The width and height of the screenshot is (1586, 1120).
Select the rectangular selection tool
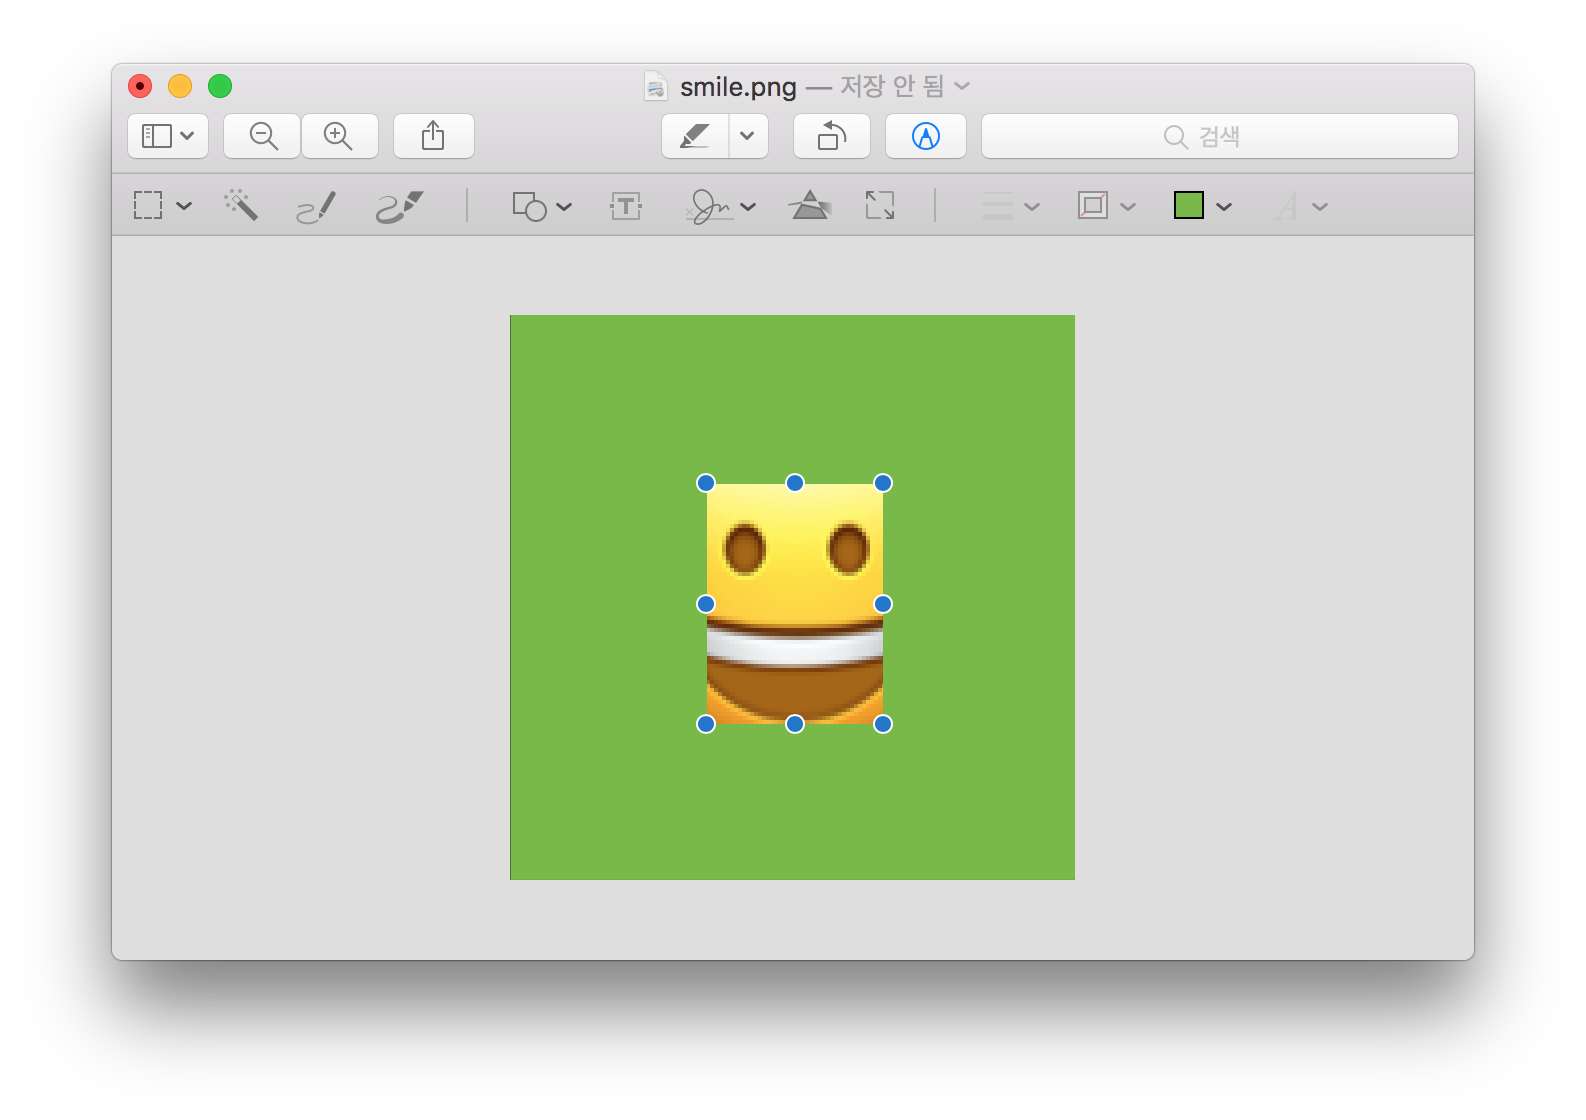(148, 206)
